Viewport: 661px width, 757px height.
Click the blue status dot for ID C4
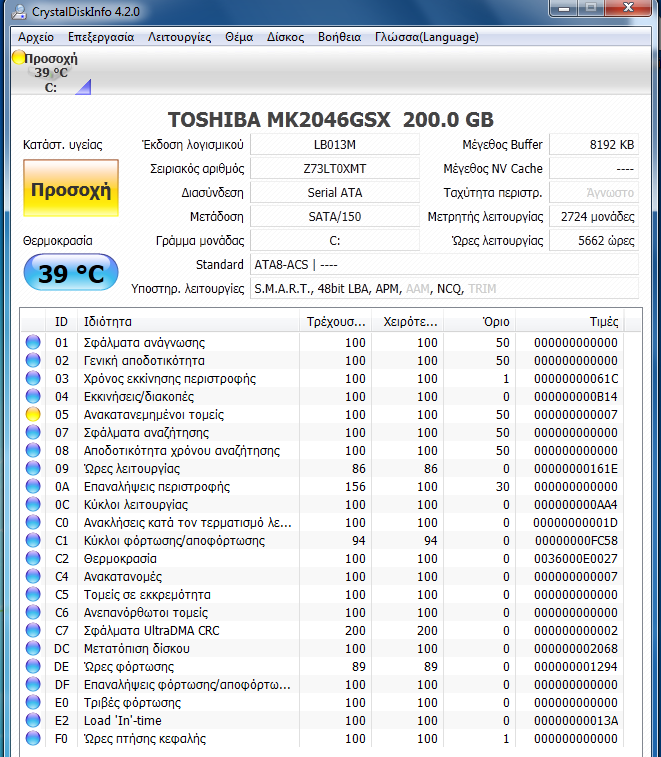click(x=33, y=576)
